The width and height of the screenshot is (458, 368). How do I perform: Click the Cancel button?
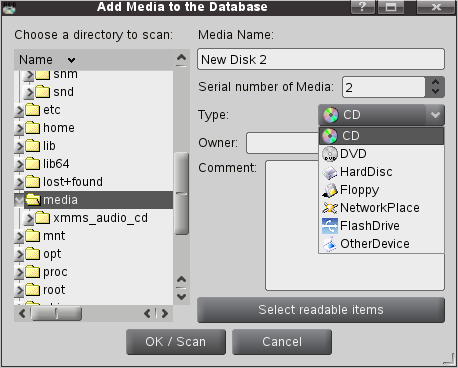pyautogui.click(x=282, y=342)
